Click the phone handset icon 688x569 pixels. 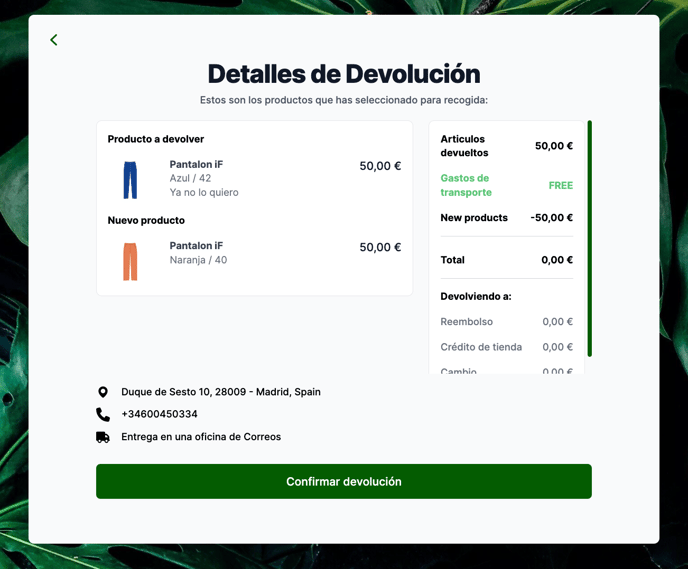pyautogui.click(x=103, y=414)
